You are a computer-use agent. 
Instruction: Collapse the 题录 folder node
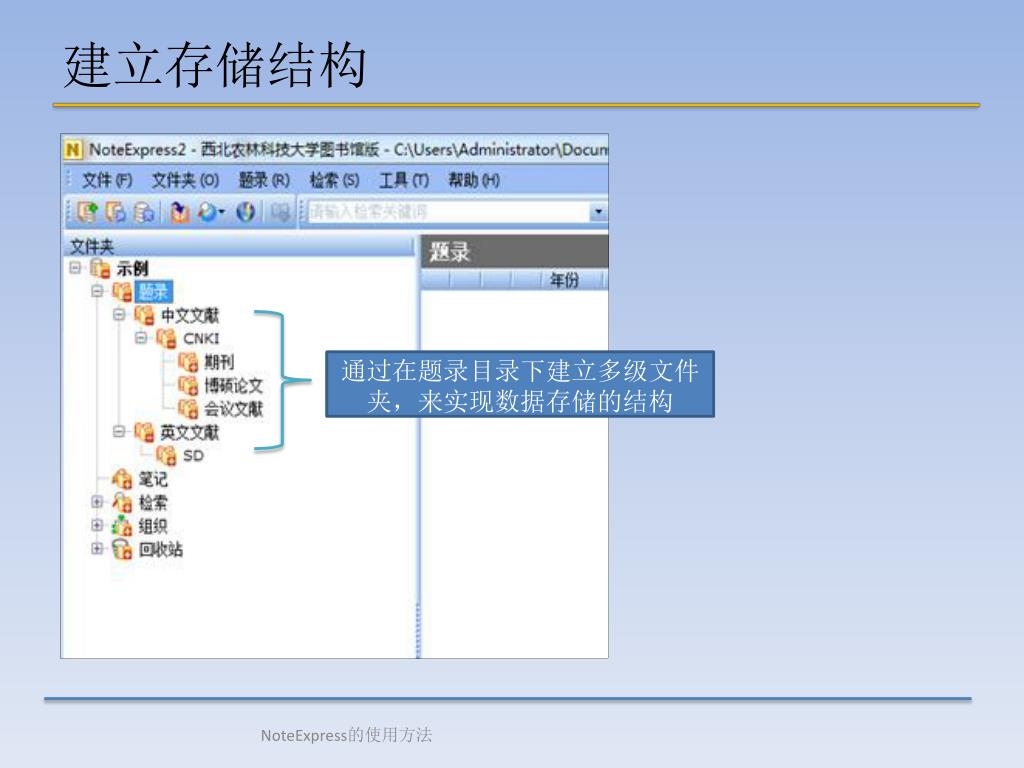tap(97, 291)
